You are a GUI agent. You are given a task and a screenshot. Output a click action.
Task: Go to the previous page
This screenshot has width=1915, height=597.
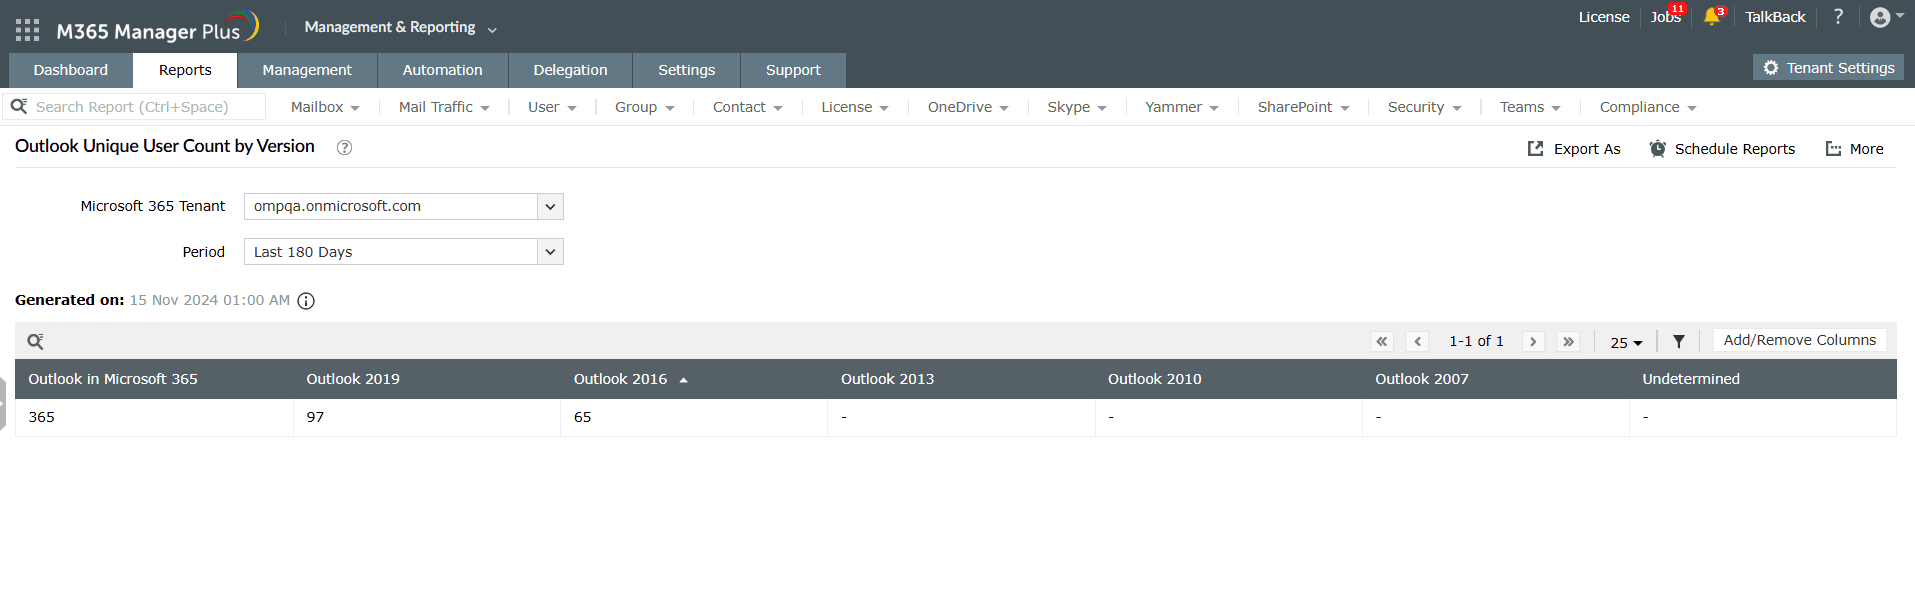(1417, 341)
